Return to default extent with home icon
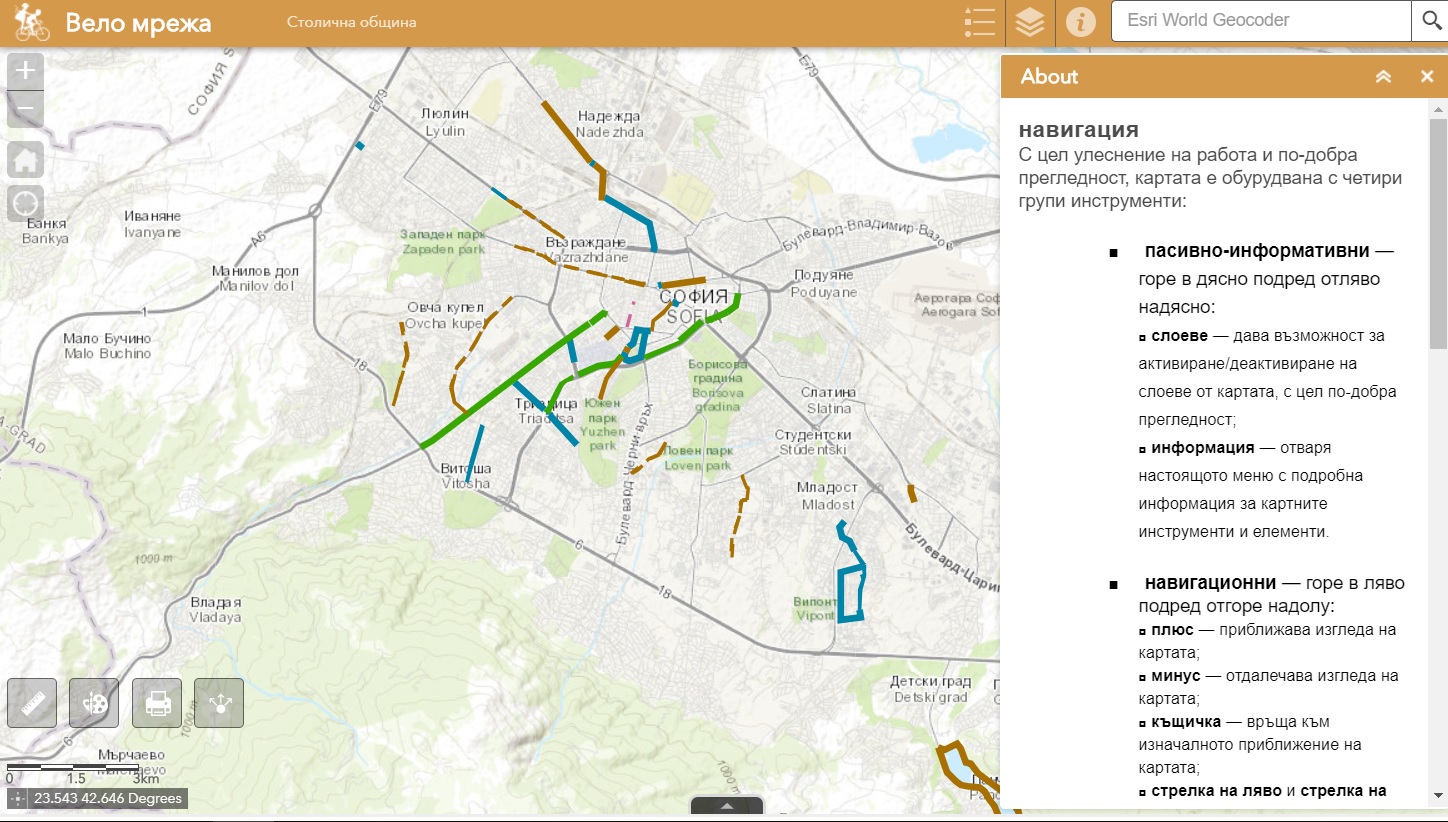The image size is (1448, 822). (26, 159)
